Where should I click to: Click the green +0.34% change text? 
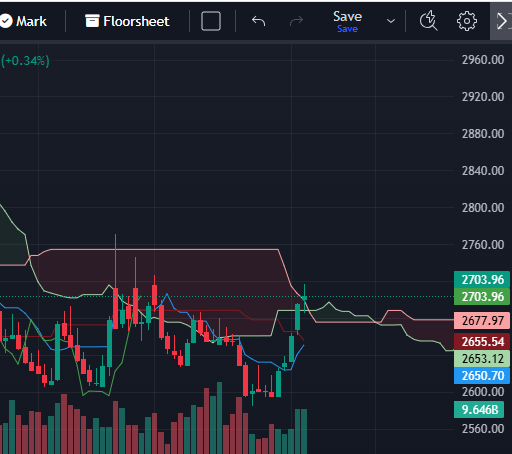click(x=25, y=61)
